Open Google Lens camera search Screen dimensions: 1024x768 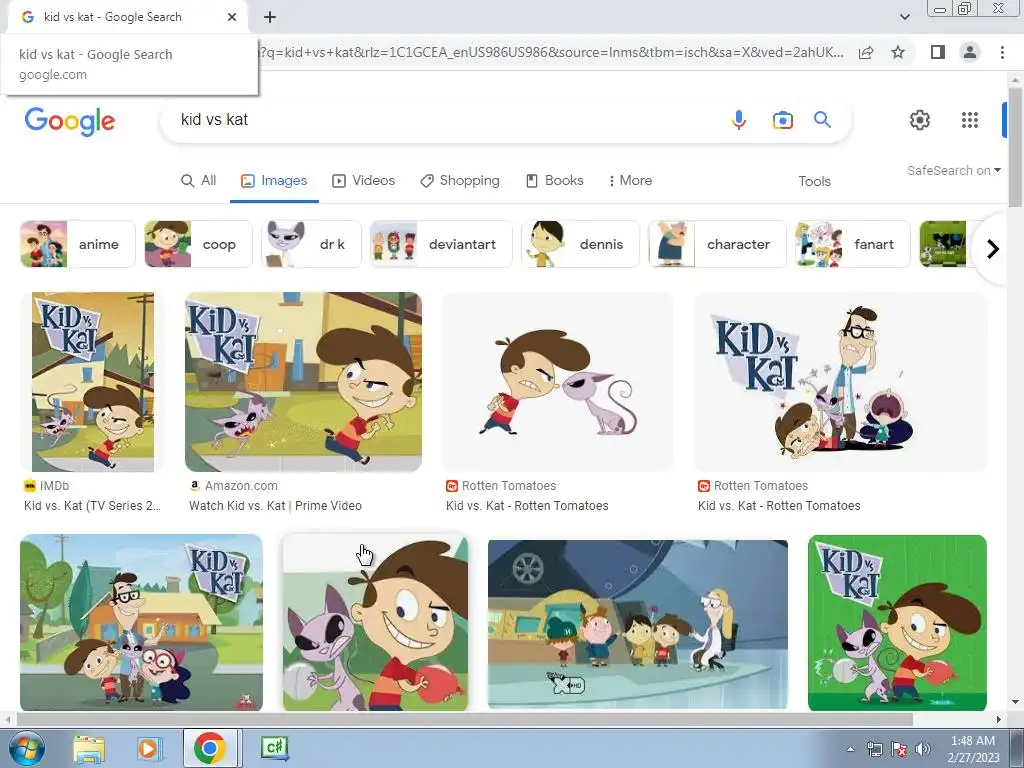[x=782, y=120]
